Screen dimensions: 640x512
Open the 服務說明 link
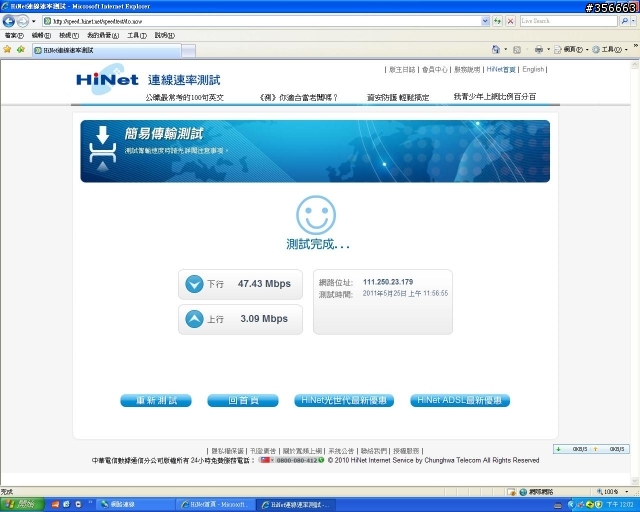467,70
